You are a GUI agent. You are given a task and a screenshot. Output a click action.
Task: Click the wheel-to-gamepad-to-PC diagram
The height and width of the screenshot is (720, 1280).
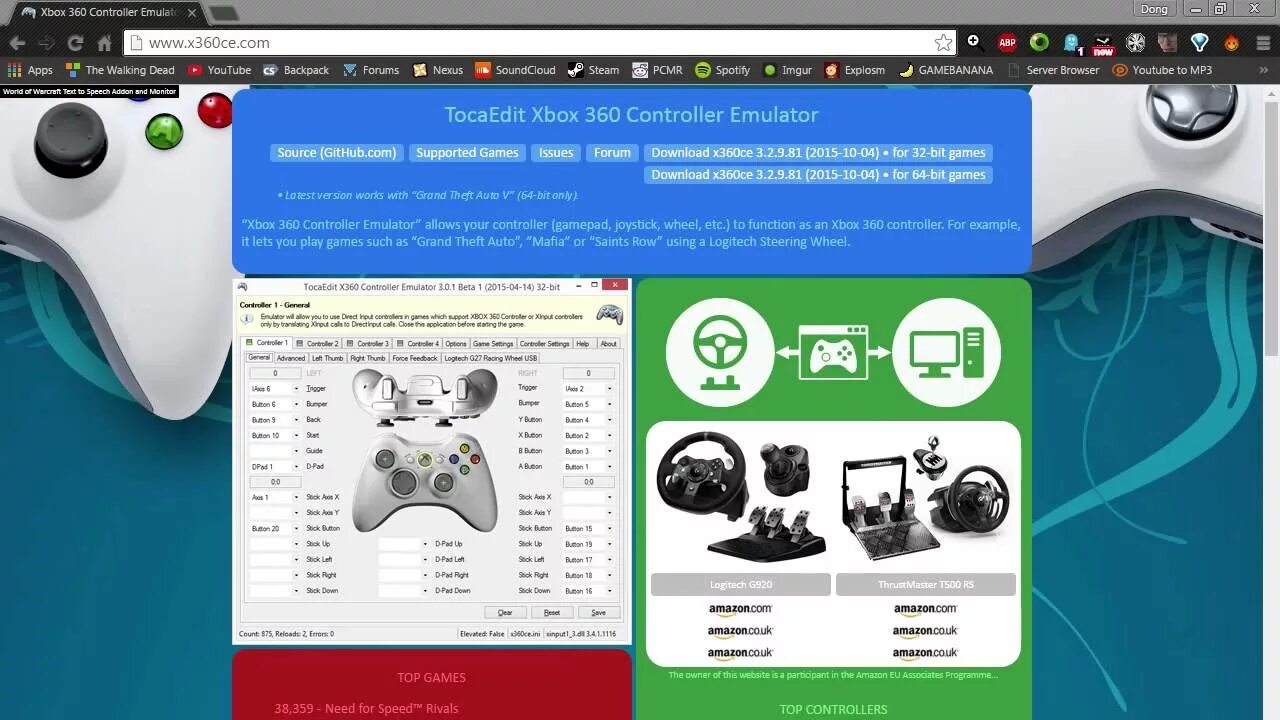point(833,352)
